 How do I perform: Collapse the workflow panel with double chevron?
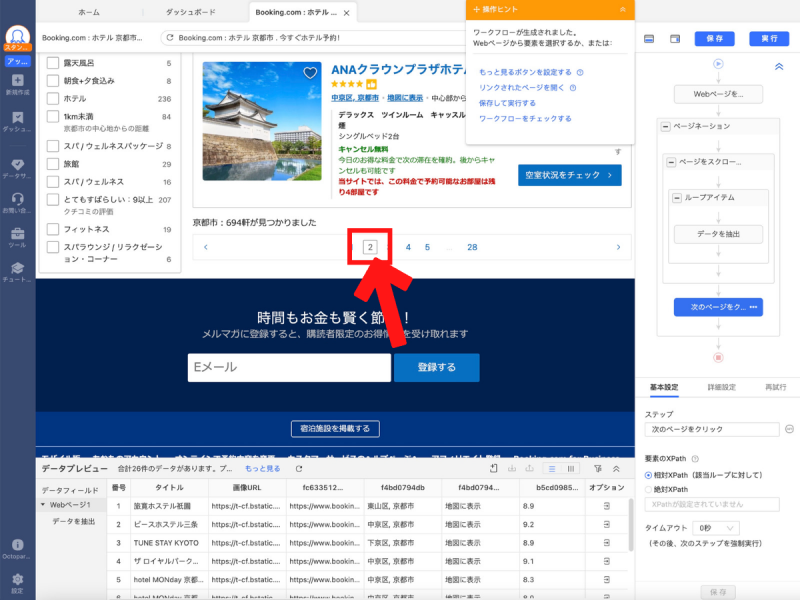779,66
